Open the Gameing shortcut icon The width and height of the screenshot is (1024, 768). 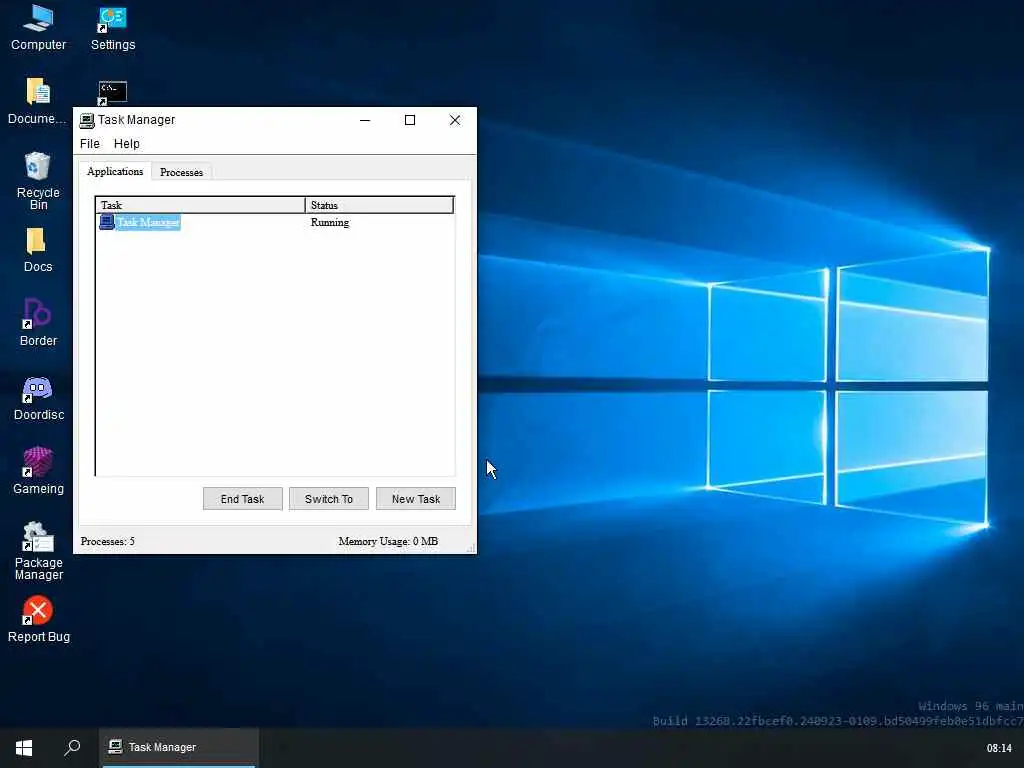38,471
